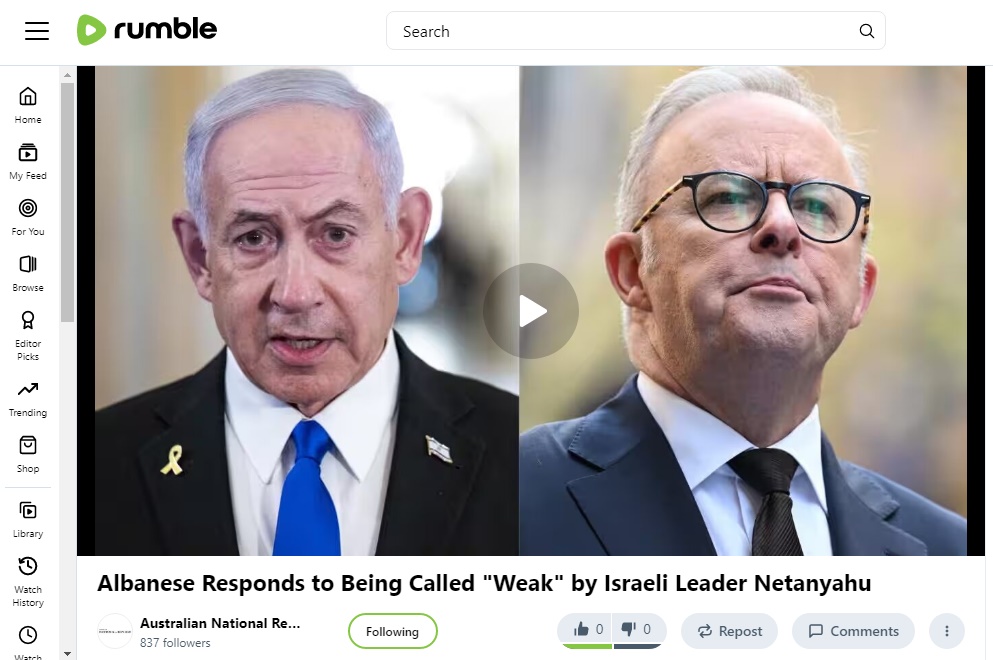Like the video with thumbs up

click(585, 630)
